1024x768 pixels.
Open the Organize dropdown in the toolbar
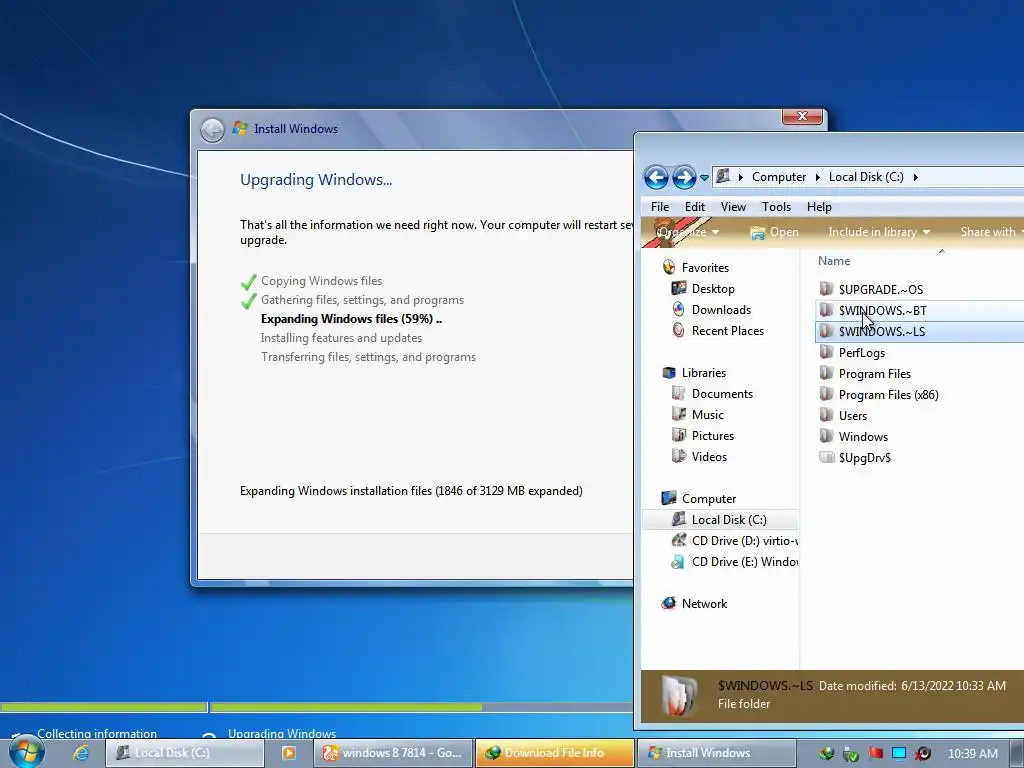click(687, 232)
